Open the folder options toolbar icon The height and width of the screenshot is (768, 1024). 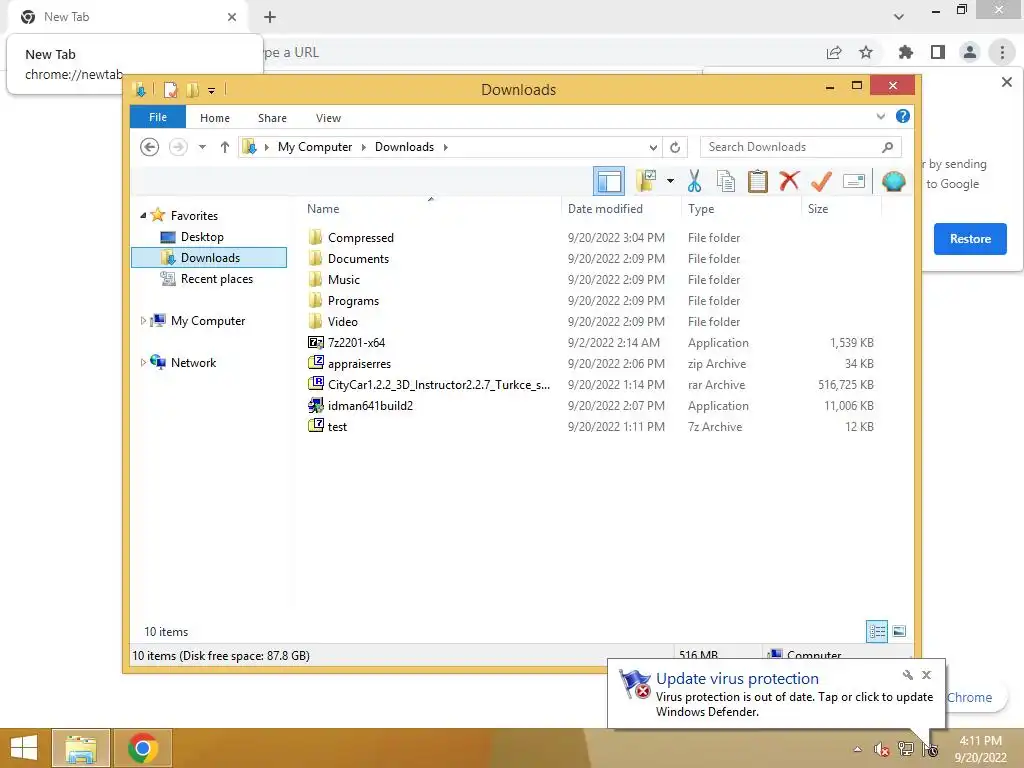pyautogui.click(x=647, y=181)
